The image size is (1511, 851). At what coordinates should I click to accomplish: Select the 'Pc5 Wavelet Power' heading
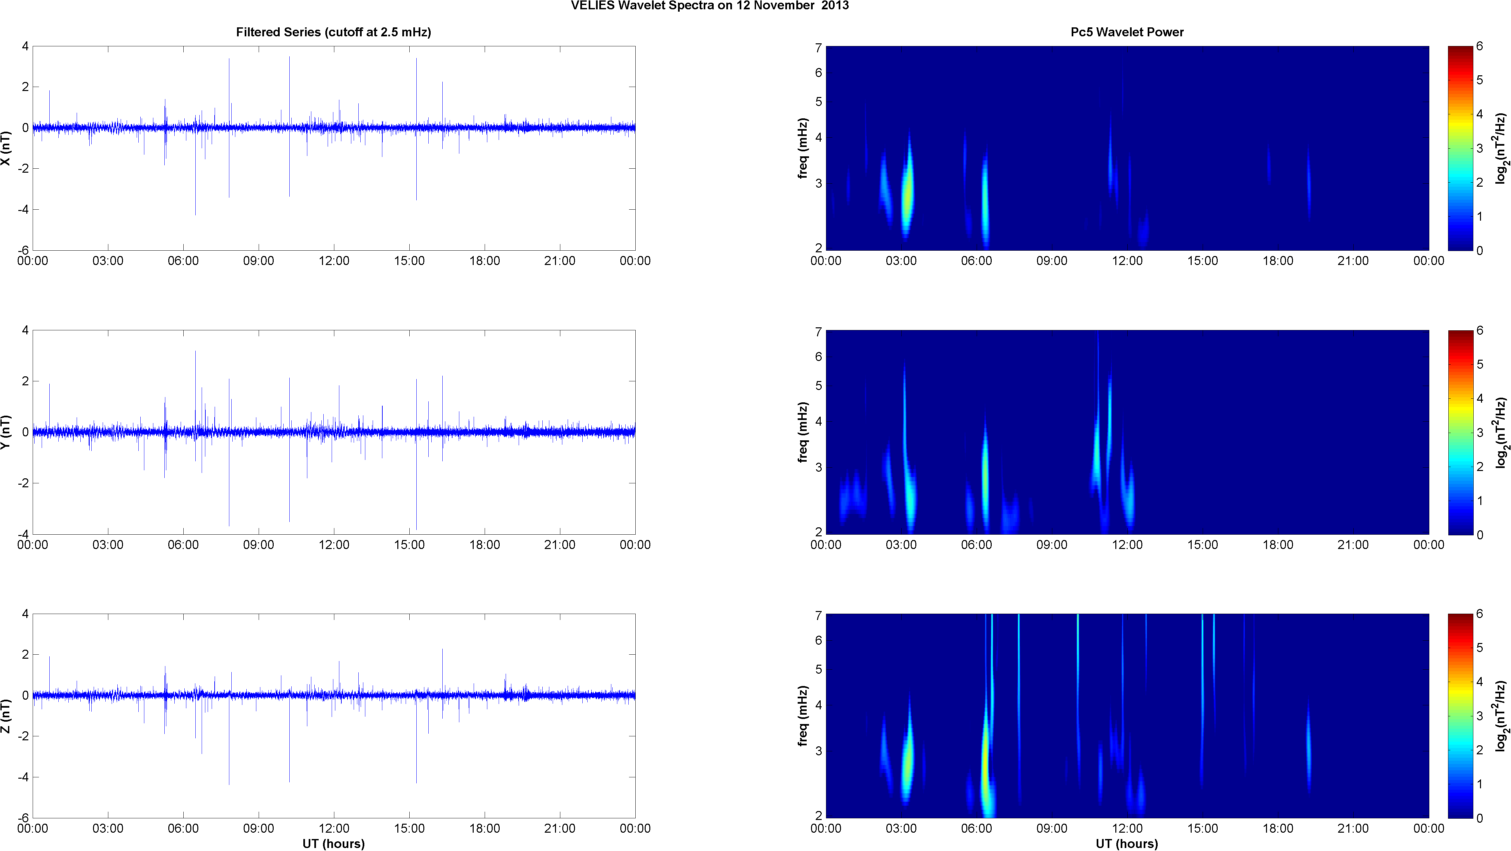point(1127,32)
